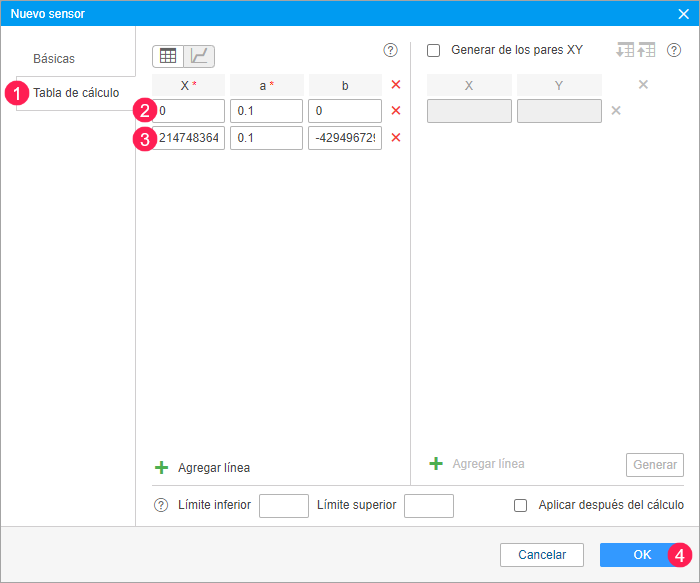Viewport: 700px width, 583px height.
Task: Focus the X field containing 214748364
Action: coord(188,138)
